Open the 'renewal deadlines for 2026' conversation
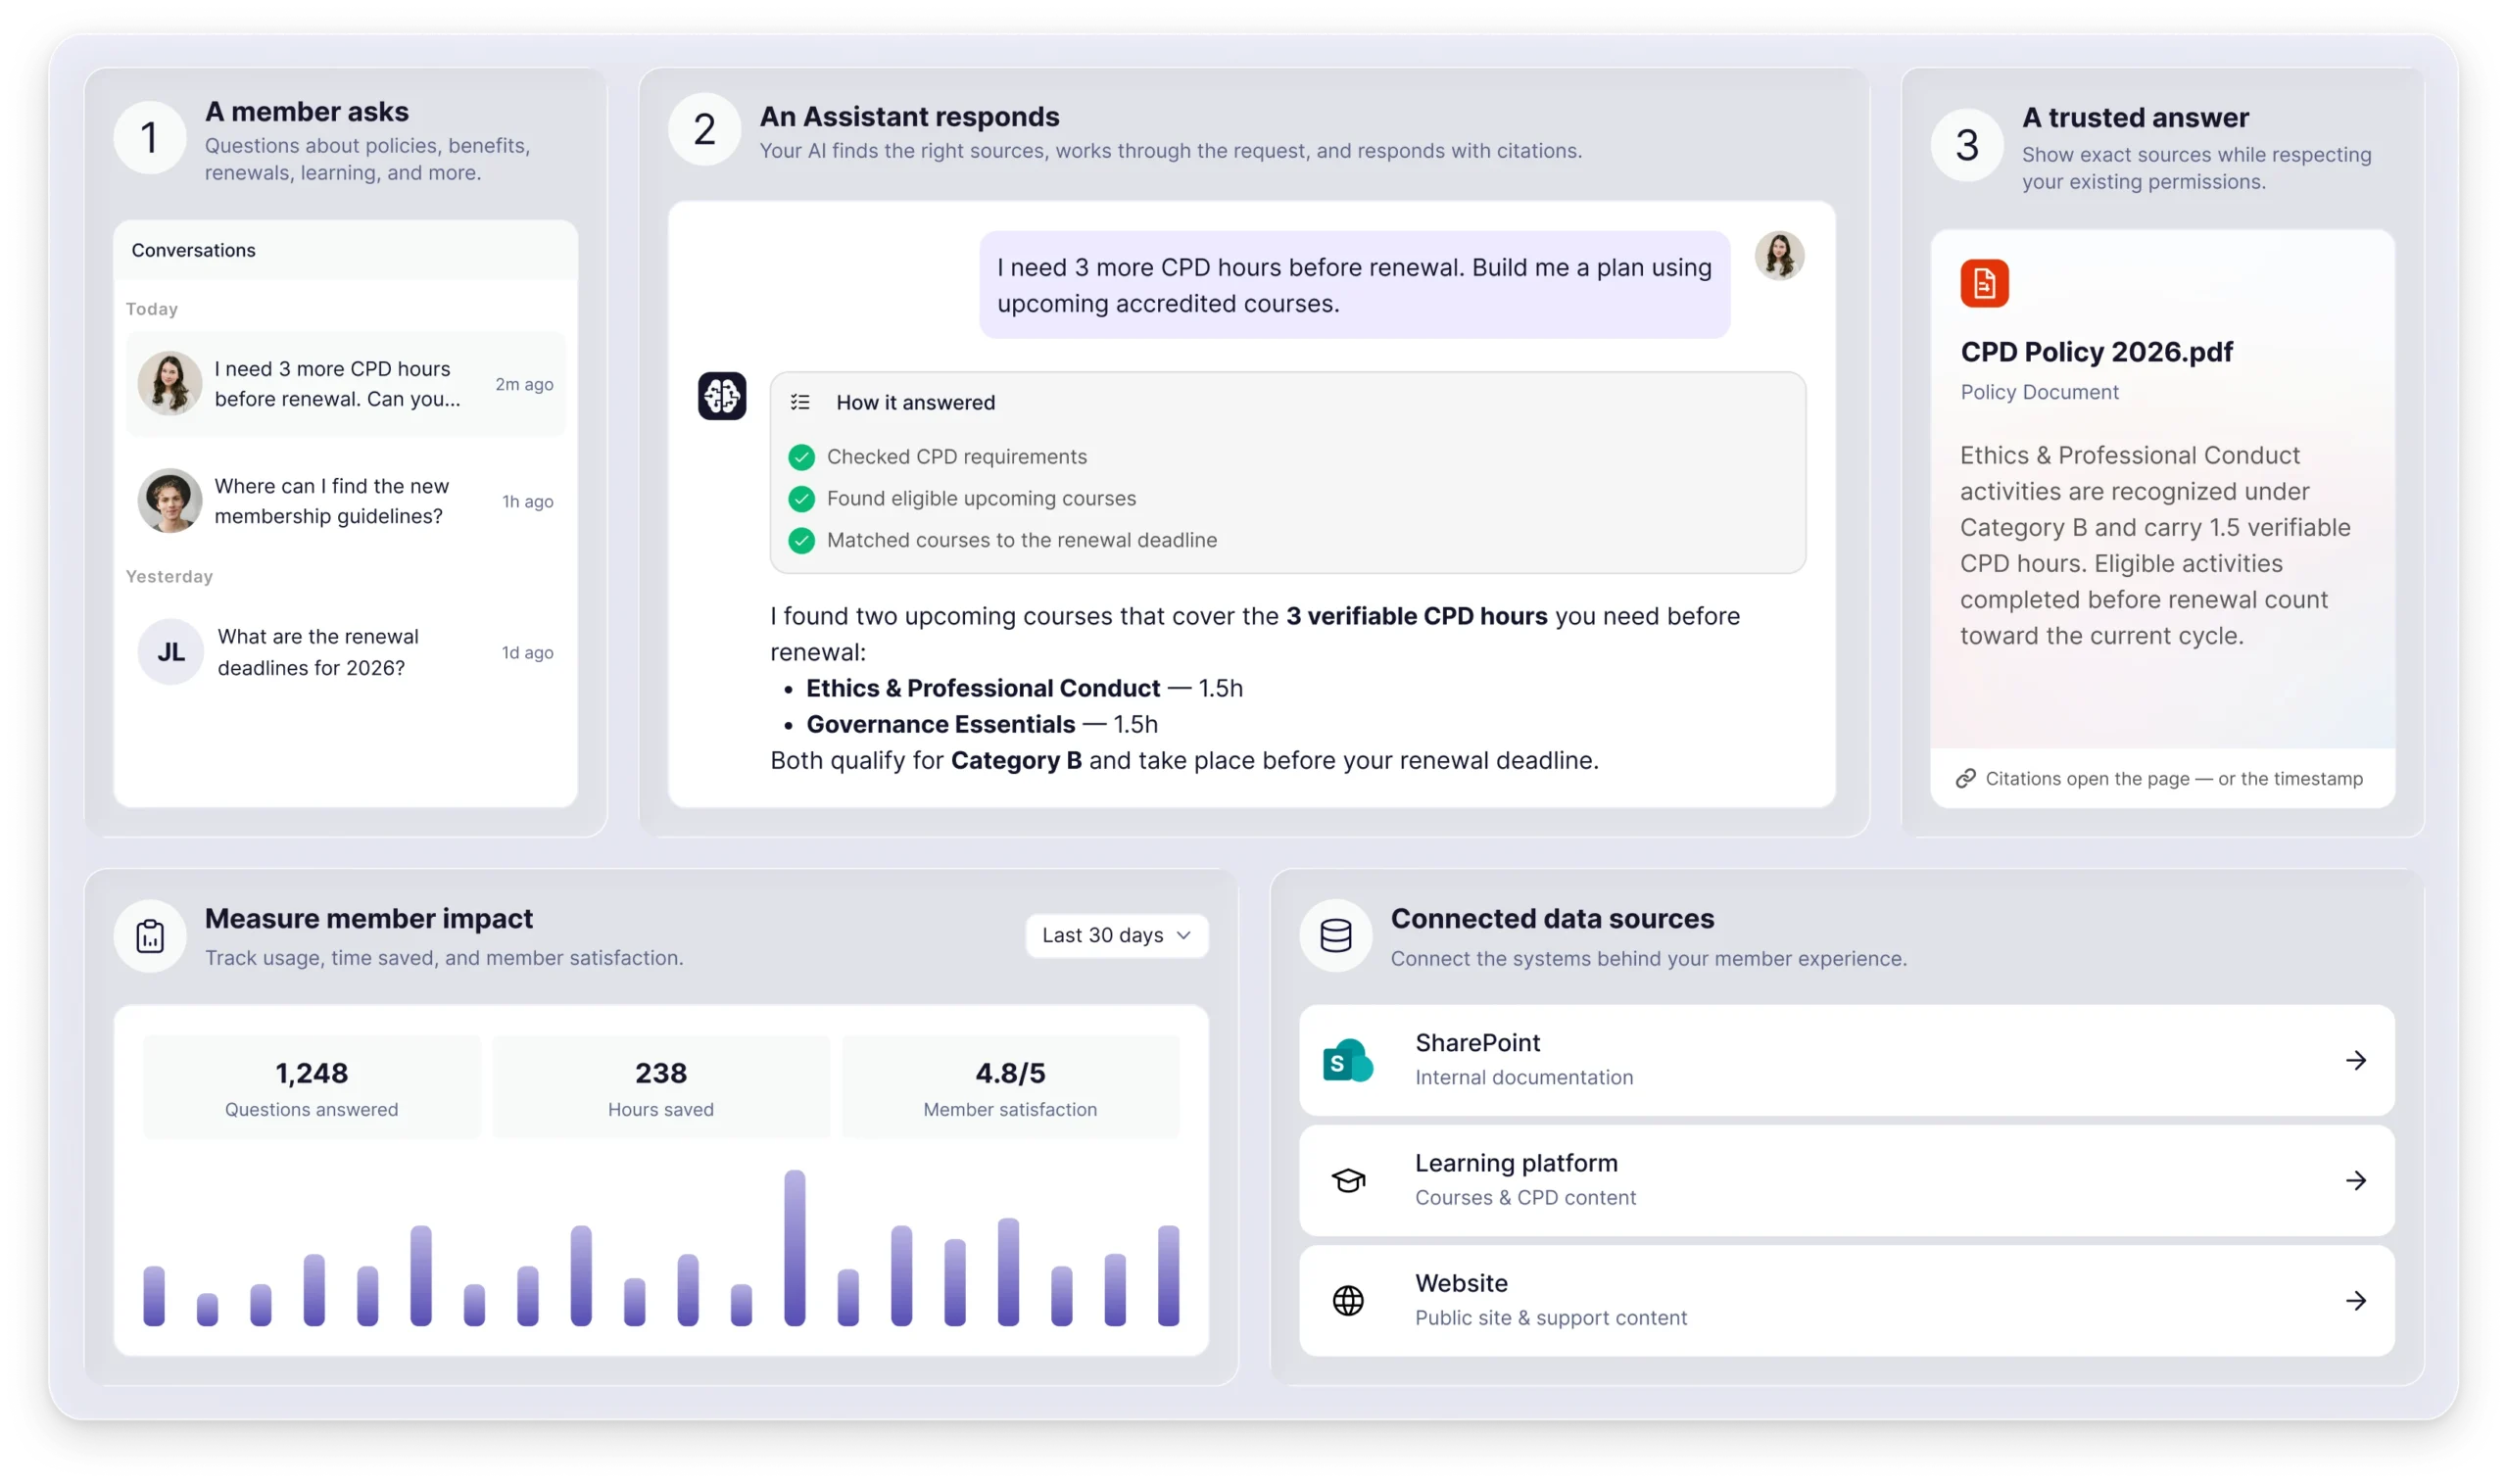Screen dimensions: 2508x1484 click(345, 652)
